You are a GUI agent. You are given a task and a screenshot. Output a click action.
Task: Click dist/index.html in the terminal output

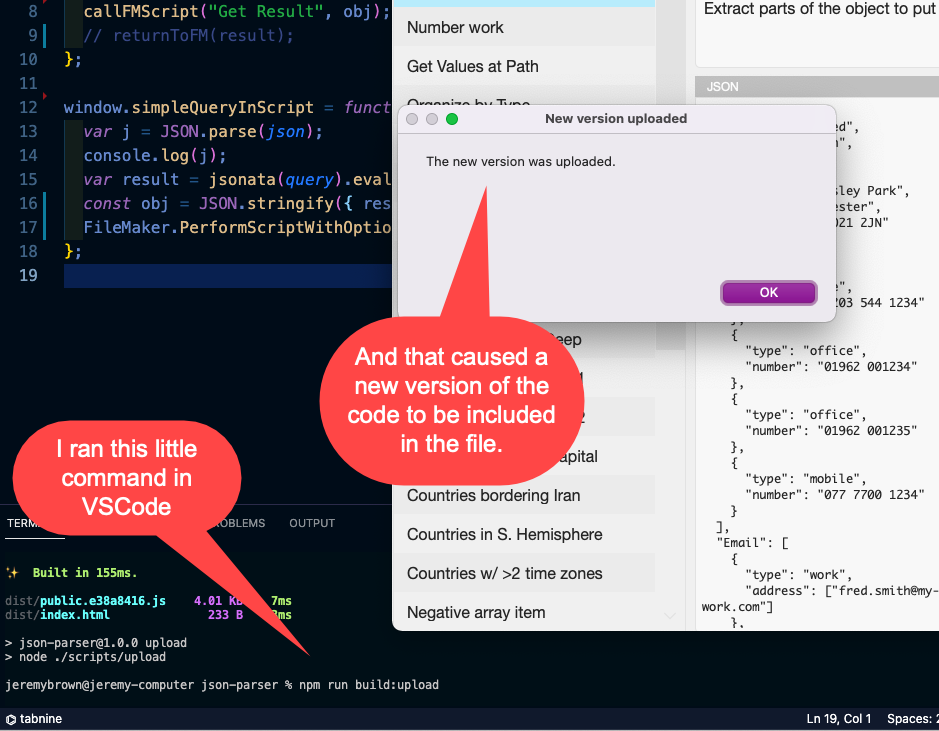(x=57, y=615)
